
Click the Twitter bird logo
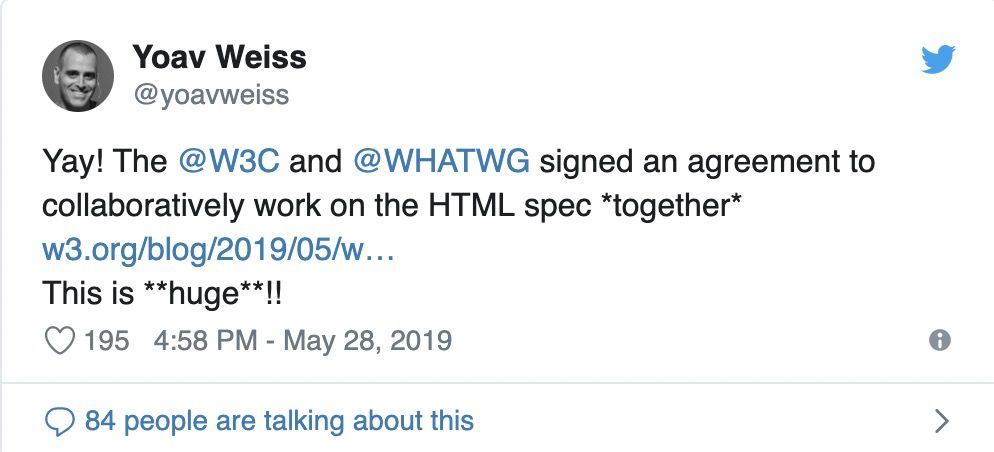(x=937, y=61)
